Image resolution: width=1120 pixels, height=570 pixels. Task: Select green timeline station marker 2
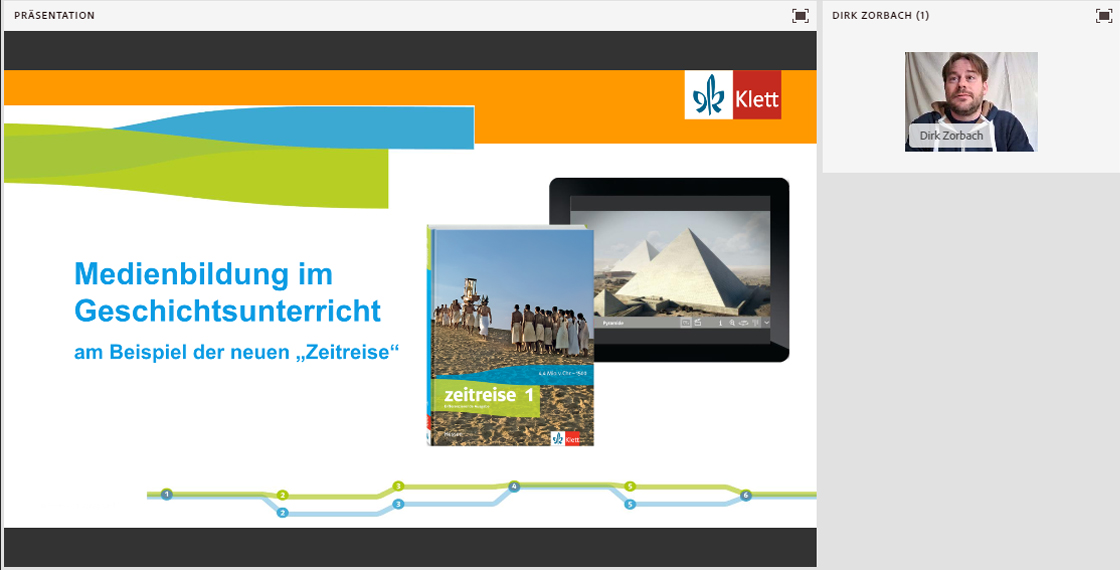click(282, 495)
